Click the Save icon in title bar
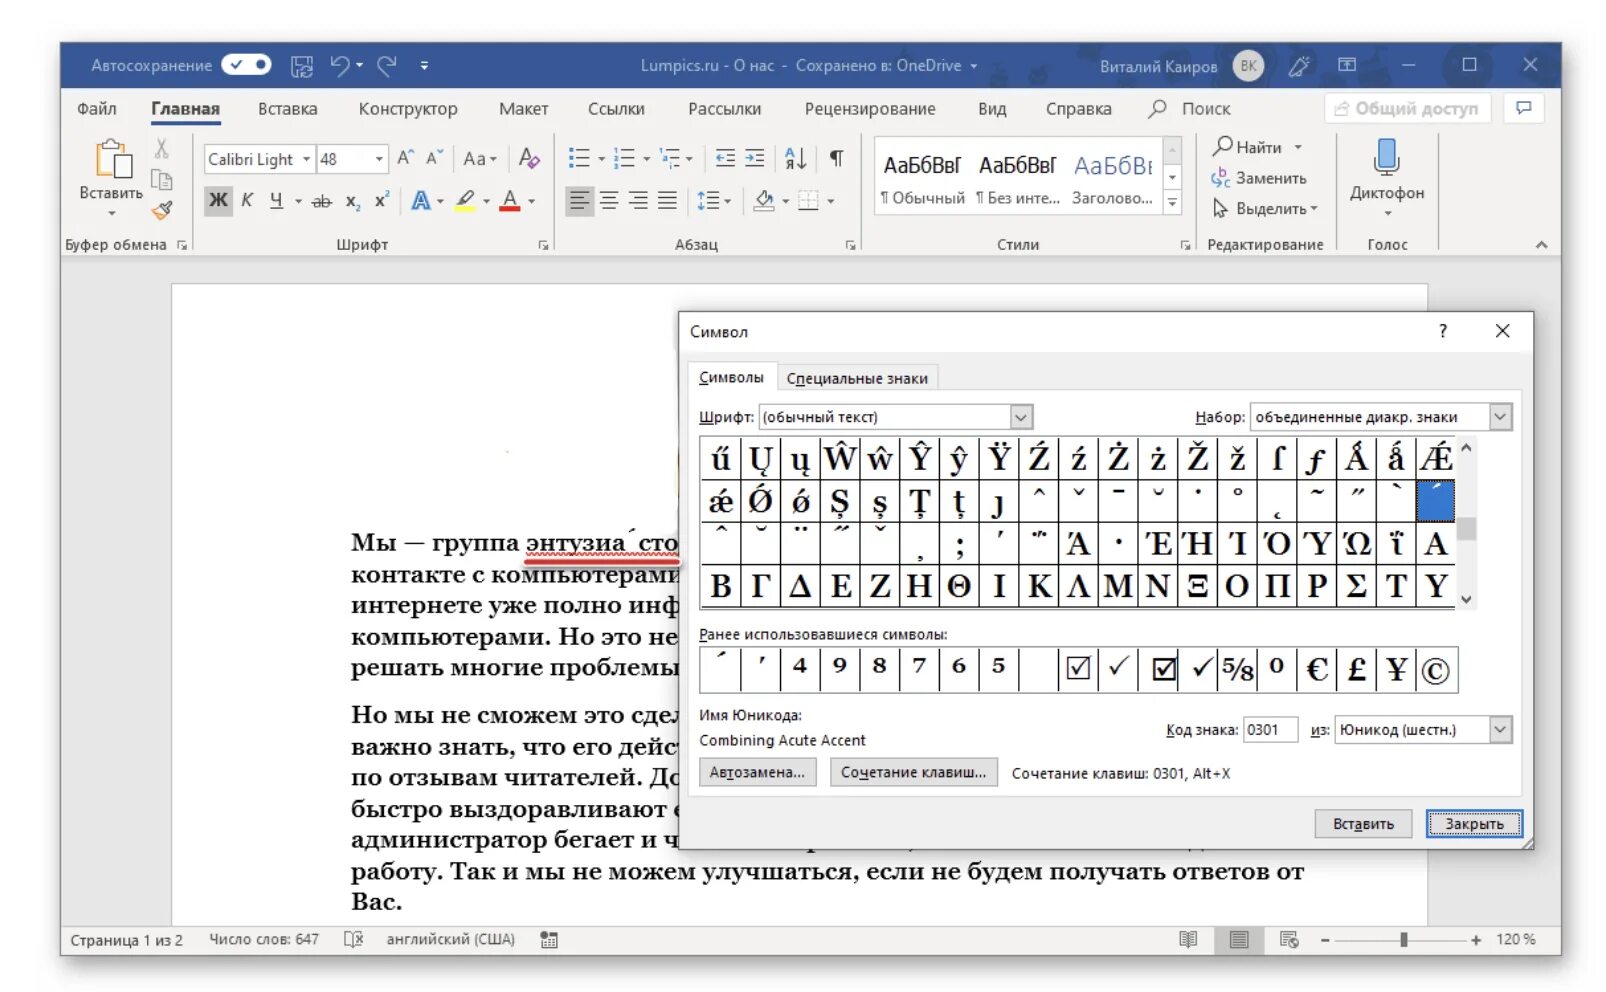Image resolution: width=1606 pixels, height=992 pixels. pos(301,66)
